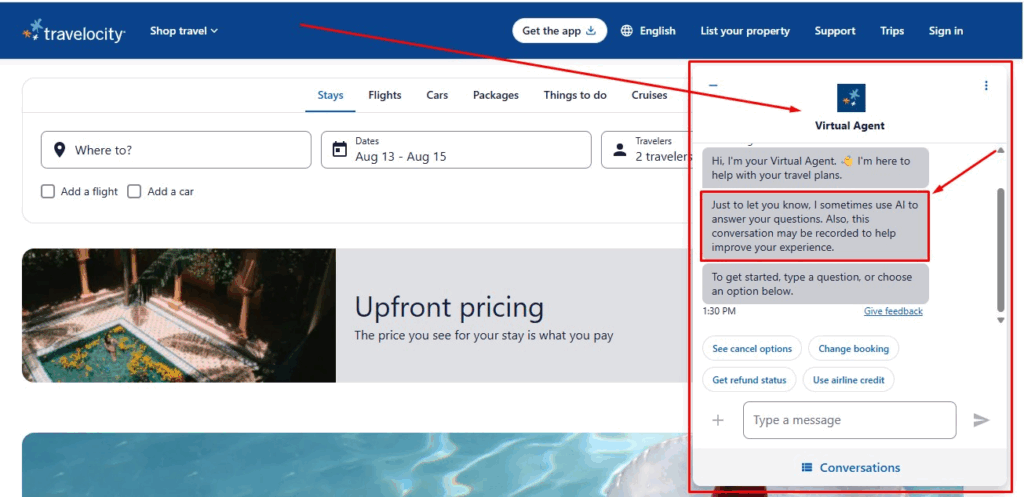
Task: Check the Add a car checkbox
Action: point(134,191)
